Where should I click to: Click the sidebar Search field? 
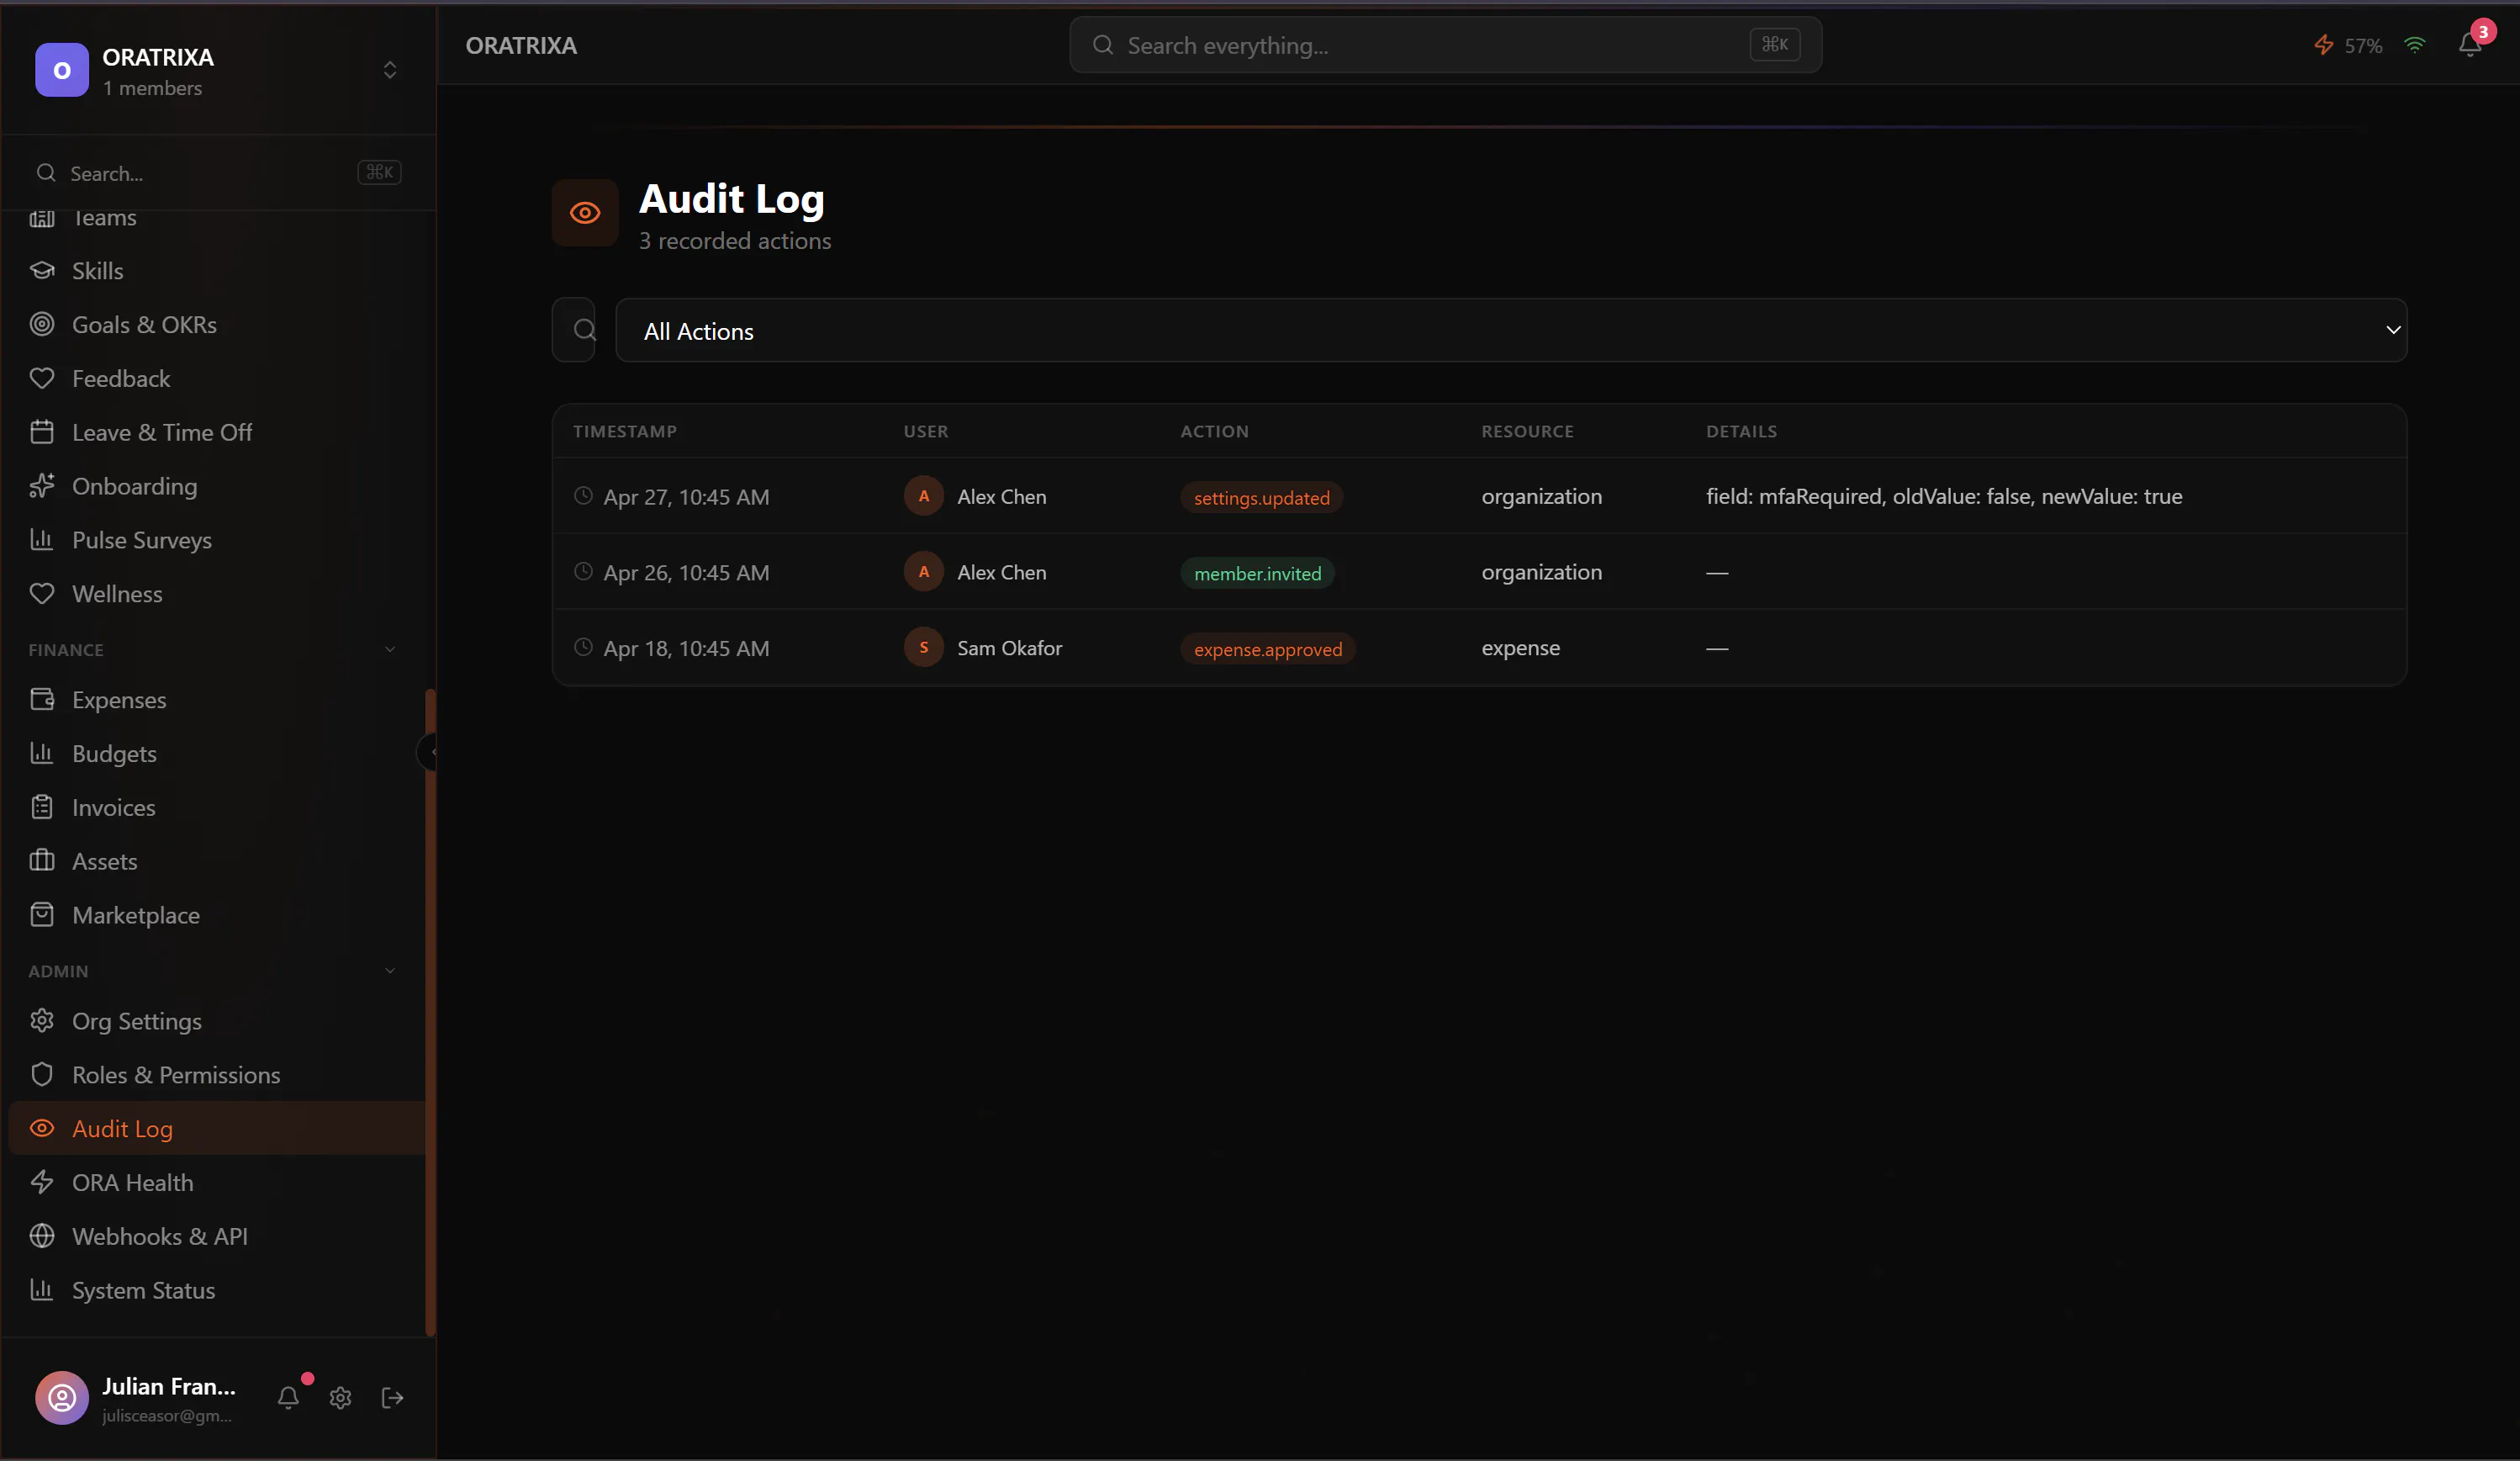coord(217,173)
